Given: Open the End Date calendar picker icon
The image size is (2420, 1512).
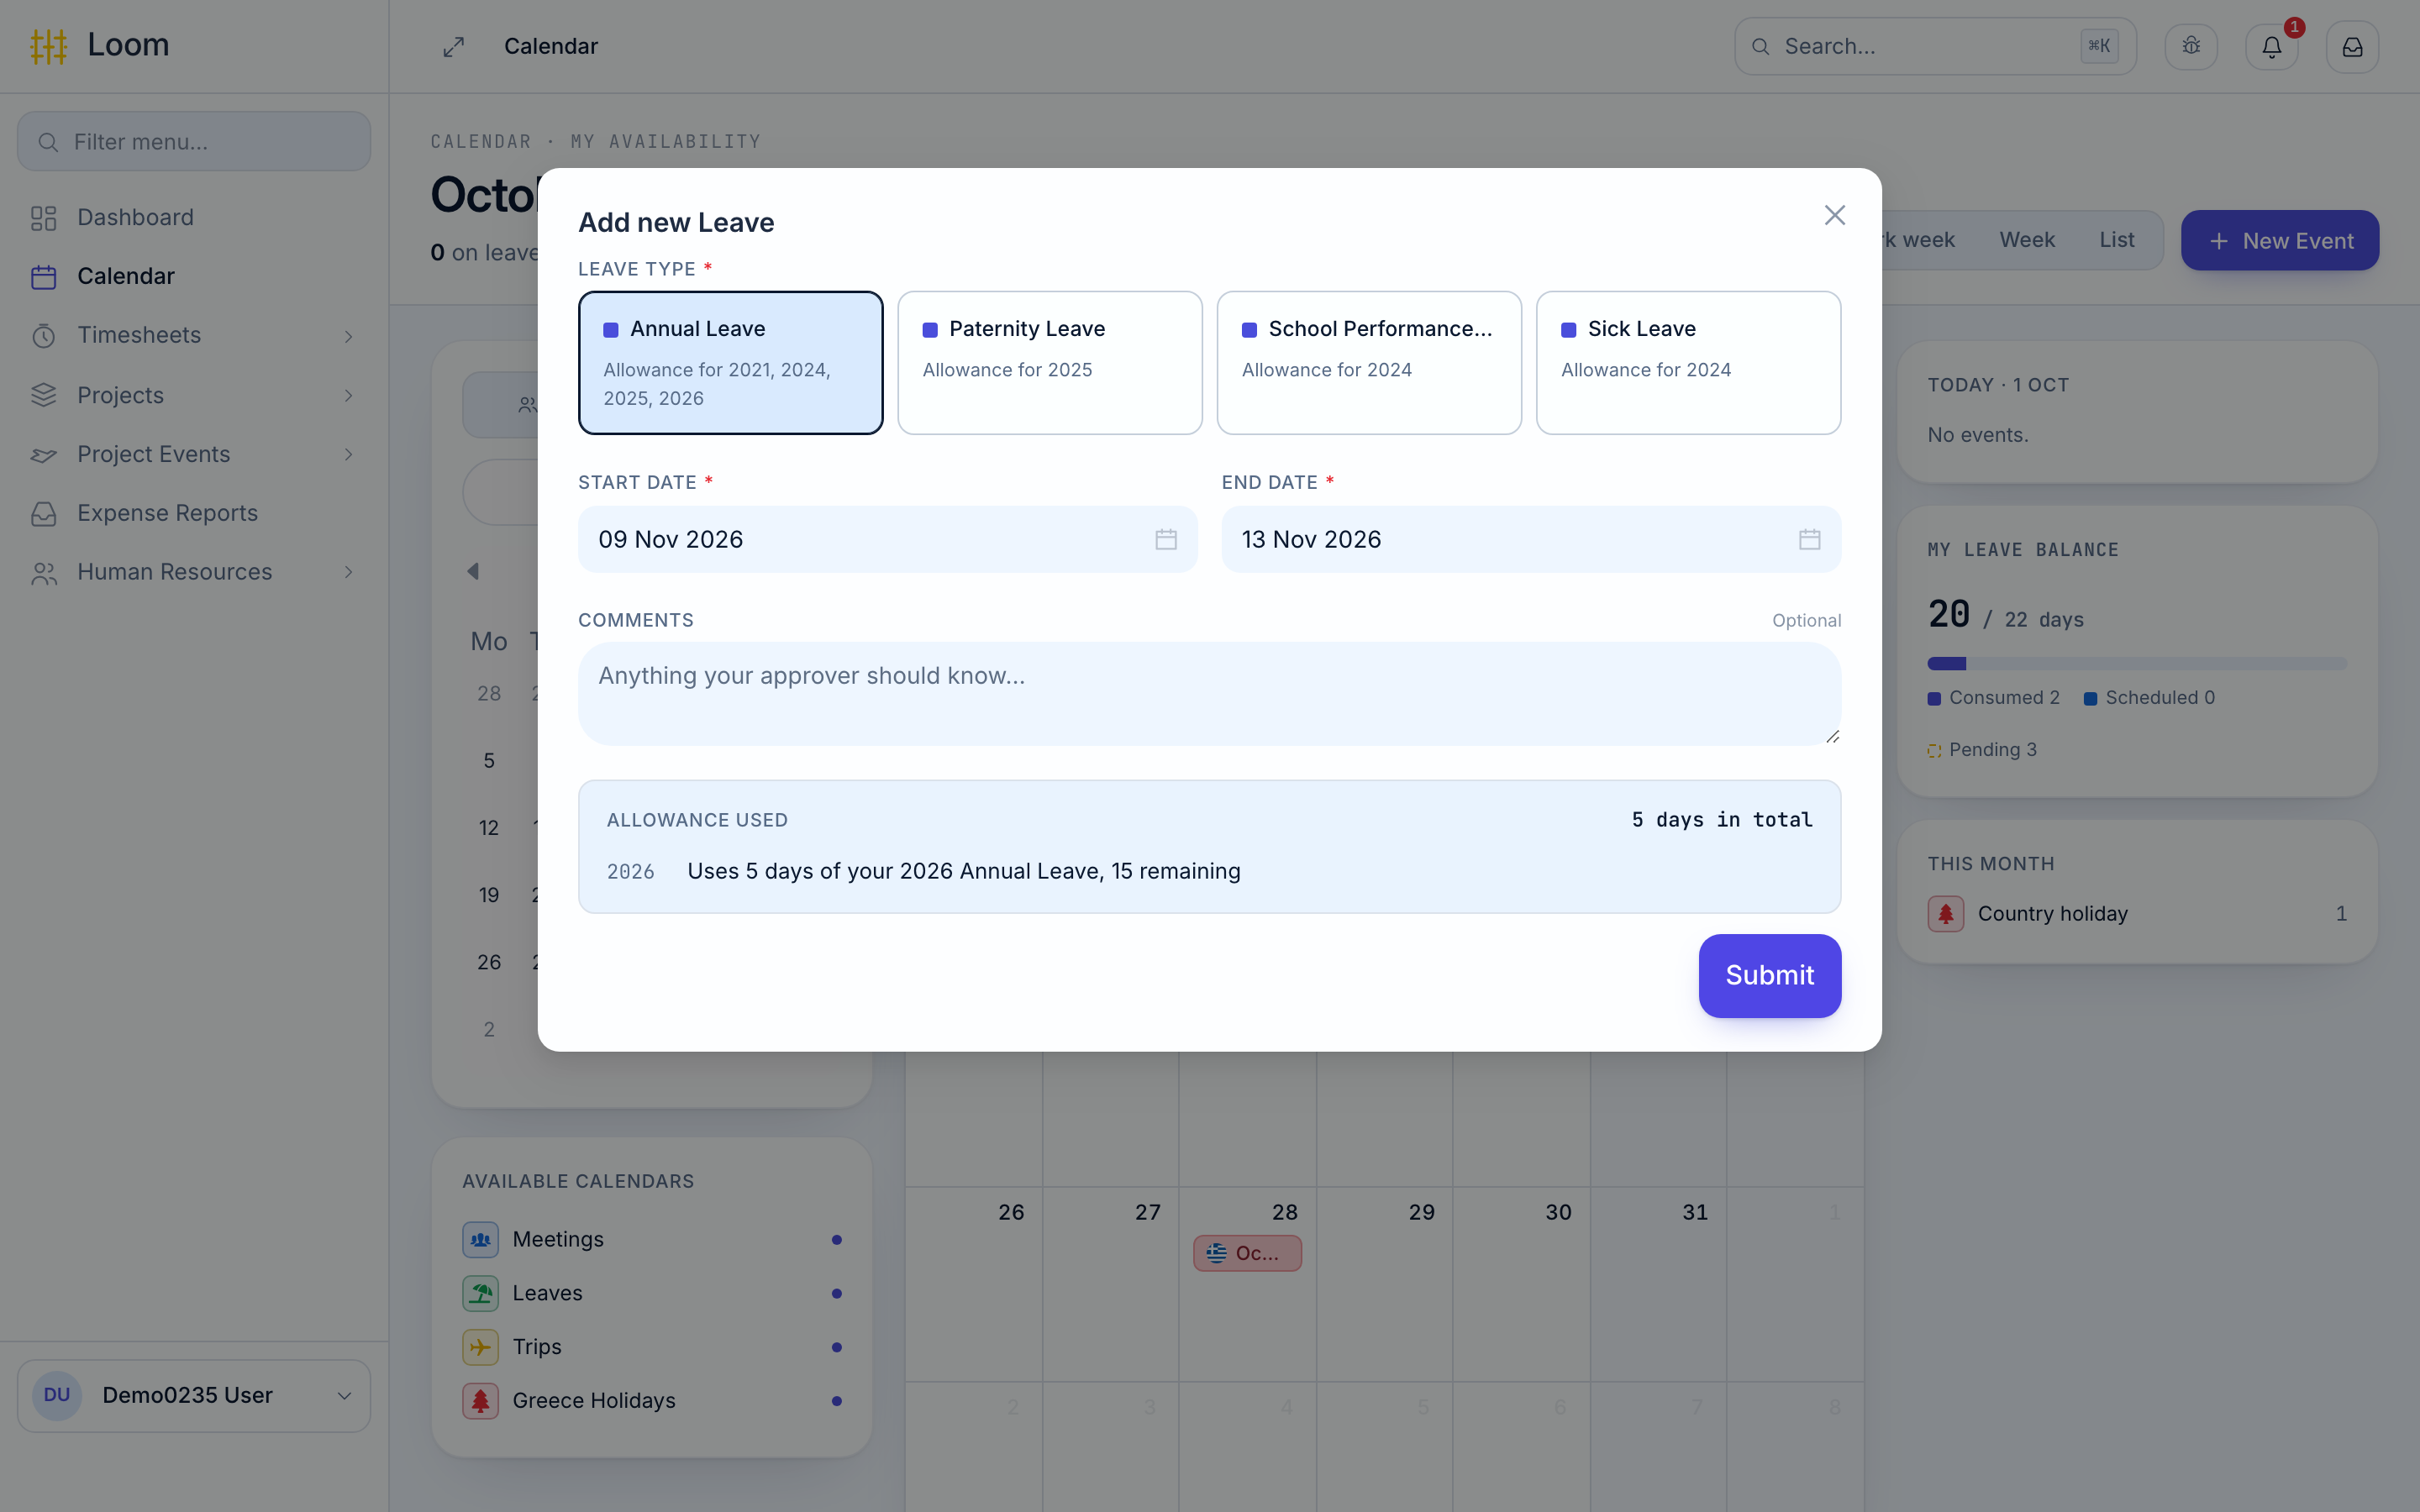Looking at the screenshot, I should click(1809, 539).
